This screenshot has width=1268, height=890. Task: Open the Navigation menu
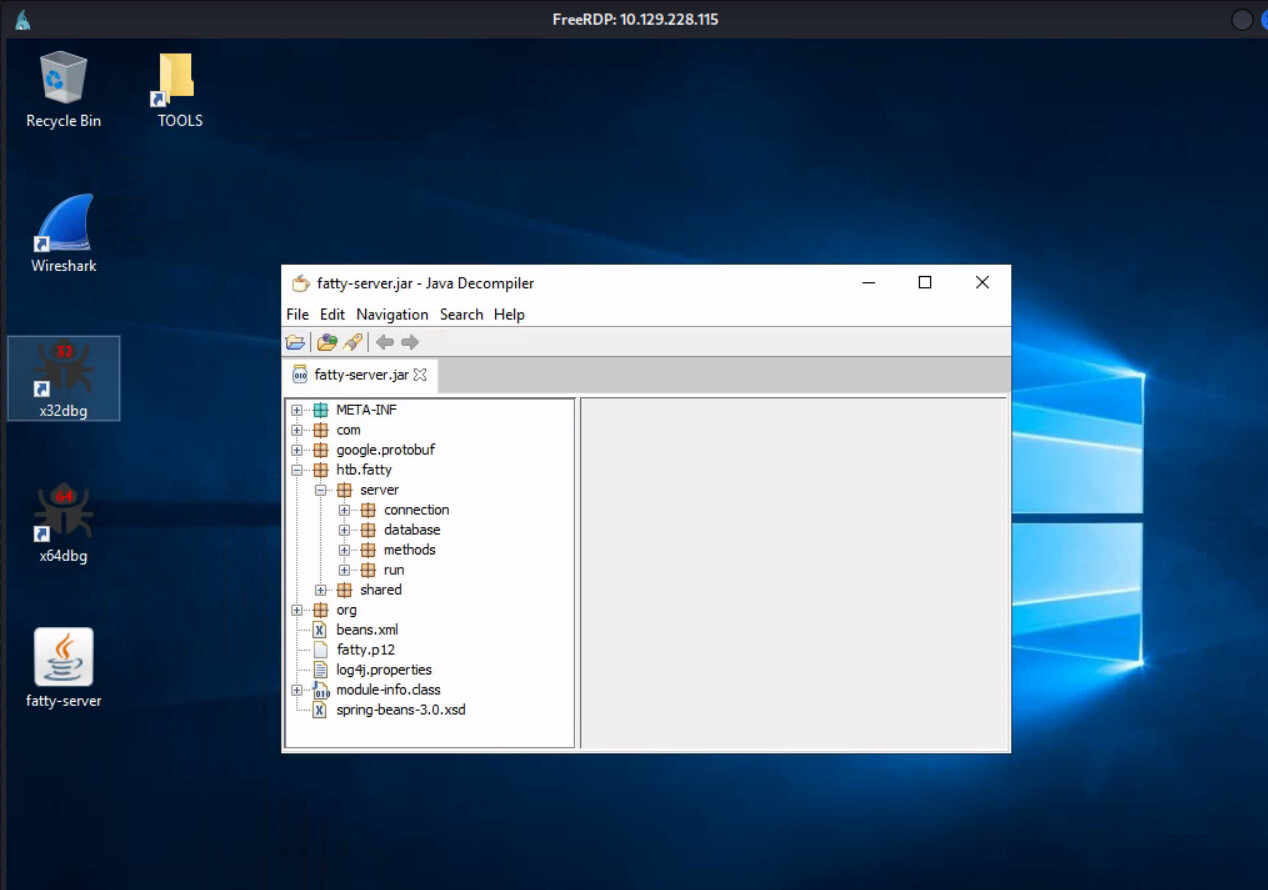[x=392, y=314]
